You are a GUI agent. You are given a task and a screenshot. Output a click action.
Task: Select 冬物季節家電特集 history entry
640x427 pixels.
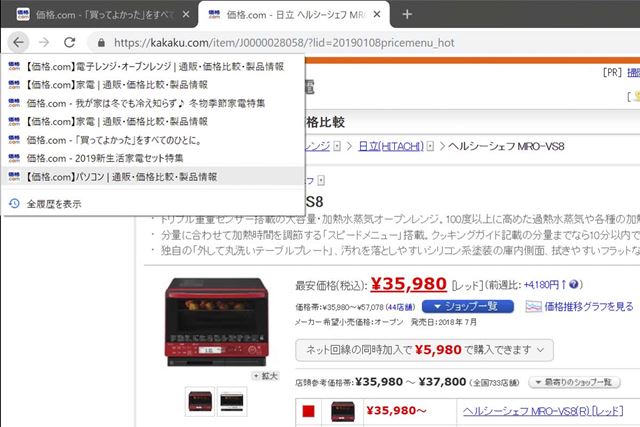coord(153,103)
